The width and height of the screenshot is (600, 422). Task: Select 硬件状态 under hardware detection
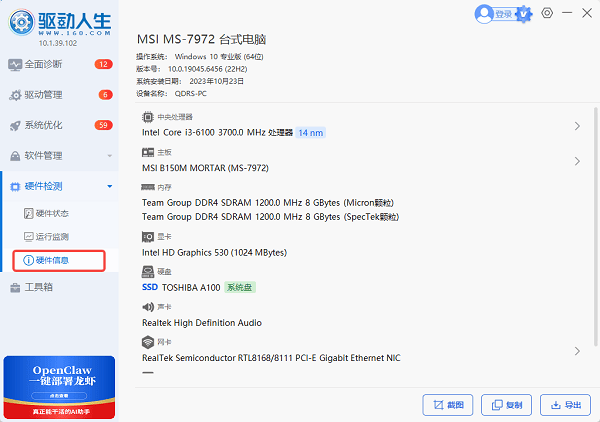[52, 213]
